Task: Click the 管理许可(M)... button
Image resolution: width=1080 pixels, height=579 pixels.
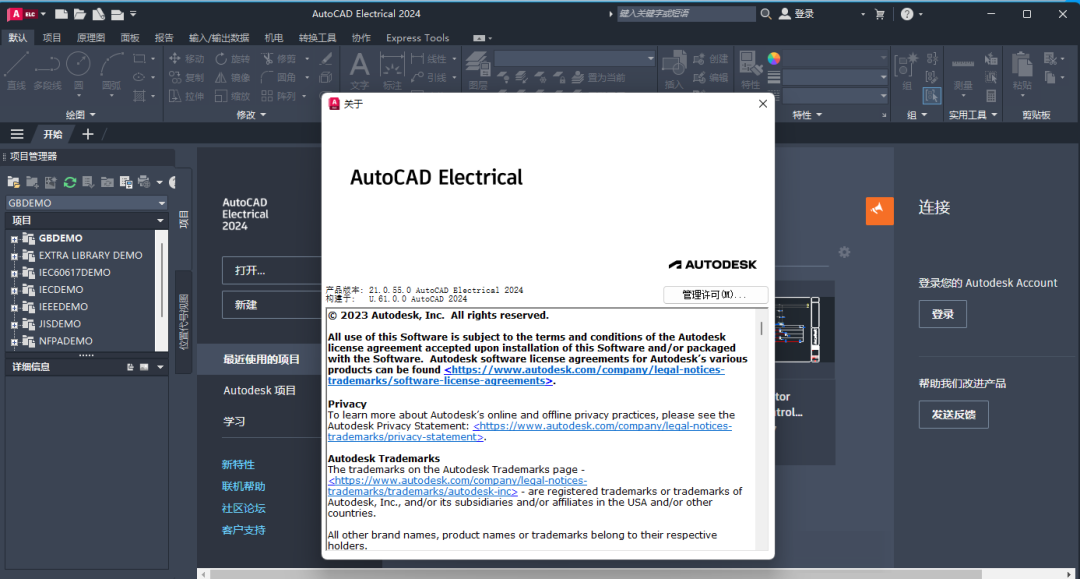Action: [715, 295]
